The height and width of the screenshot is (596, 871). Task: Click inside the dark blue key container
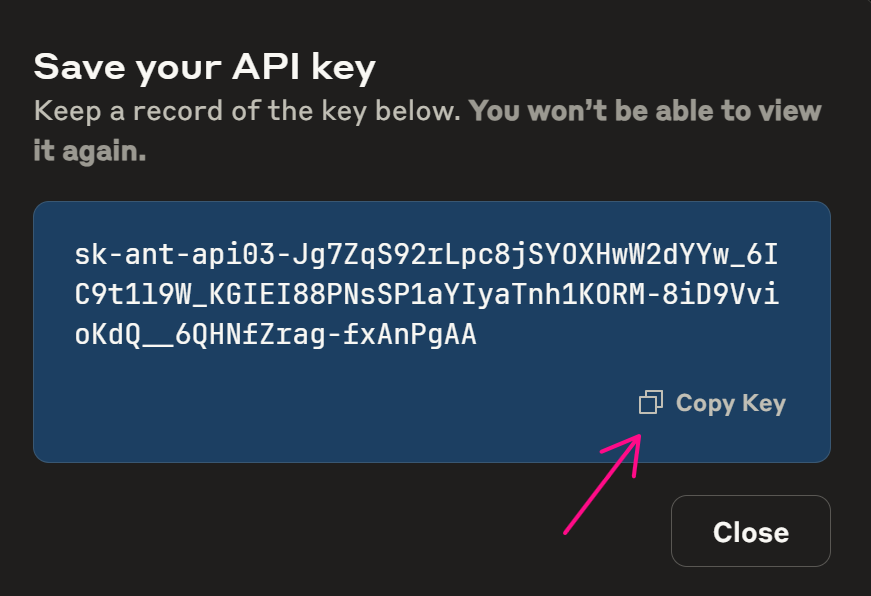[x=430, y=330]
